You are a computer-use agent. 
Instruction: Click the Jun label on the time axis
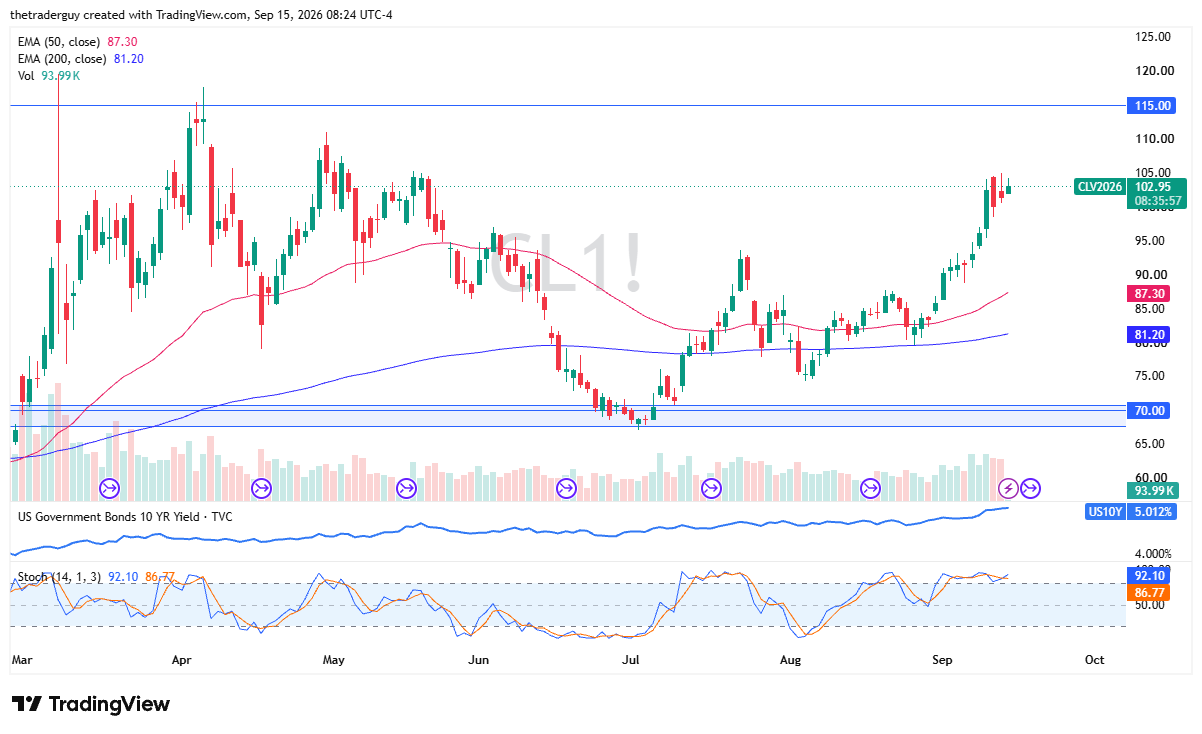pos(479,660)
